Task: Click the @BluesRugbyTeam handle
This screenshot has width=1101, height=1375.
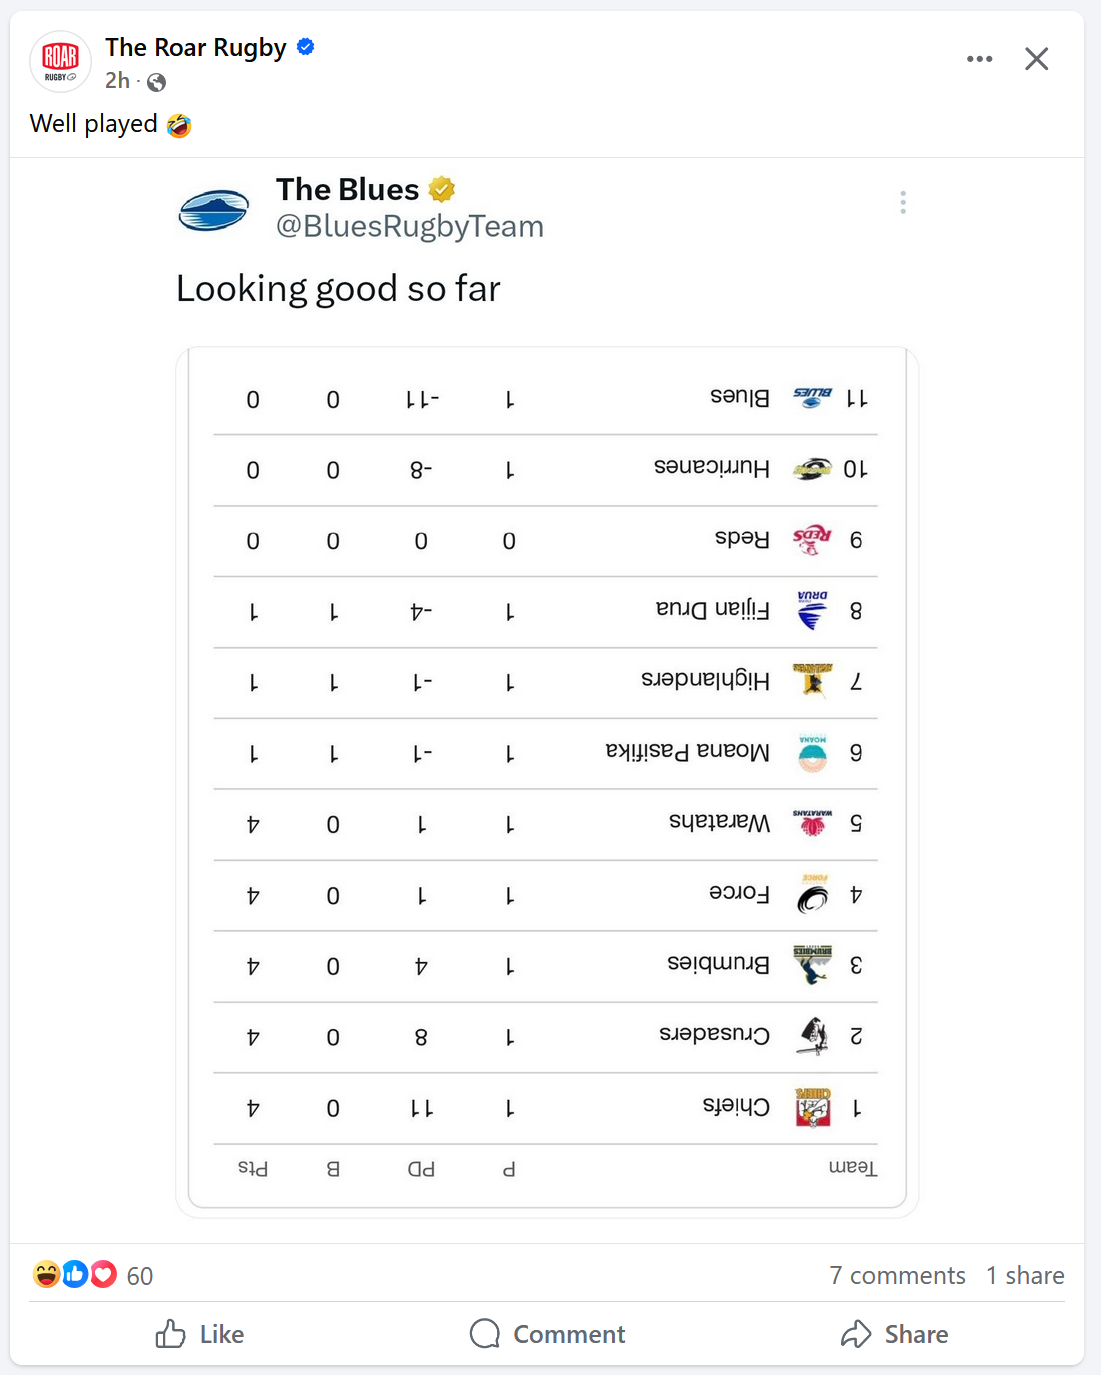Action: click(410, 226)
